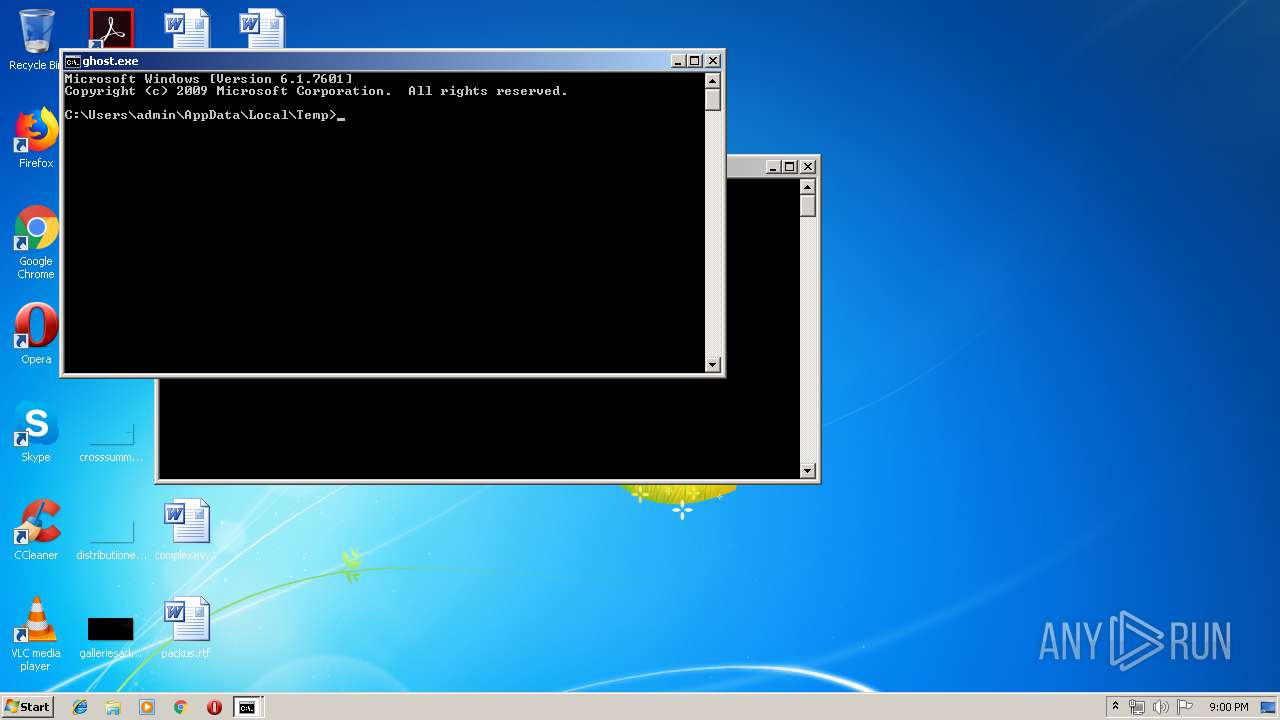Open Windows Explorer from the taskbar
The height and width of the screenshot is (720, 1280).
(x=113, y=707)
